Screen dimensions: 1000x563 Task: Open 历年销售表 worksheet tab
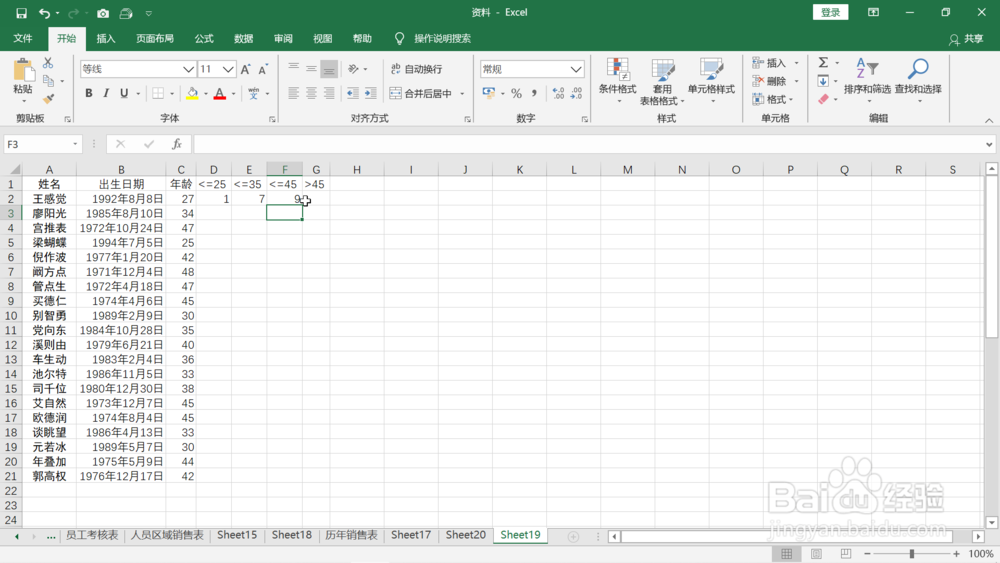pyautogui.click(x=351, y=535)
